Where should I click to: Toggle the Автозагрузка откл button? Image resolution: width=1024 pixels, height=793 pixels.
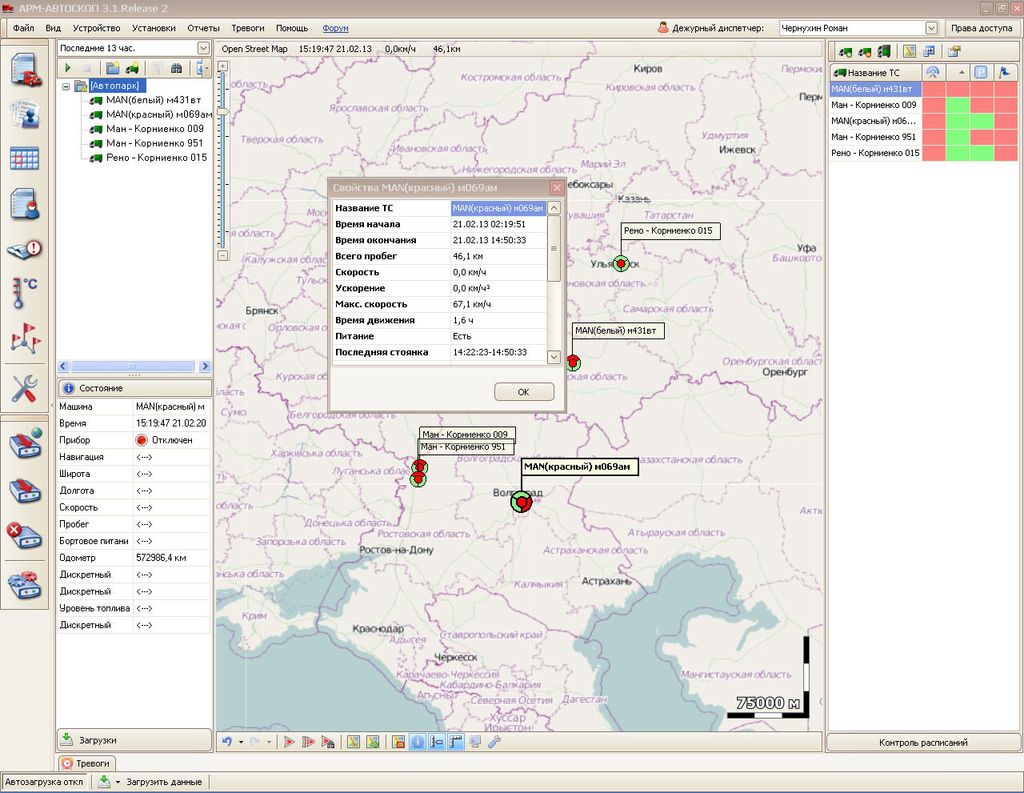[44, 781]
